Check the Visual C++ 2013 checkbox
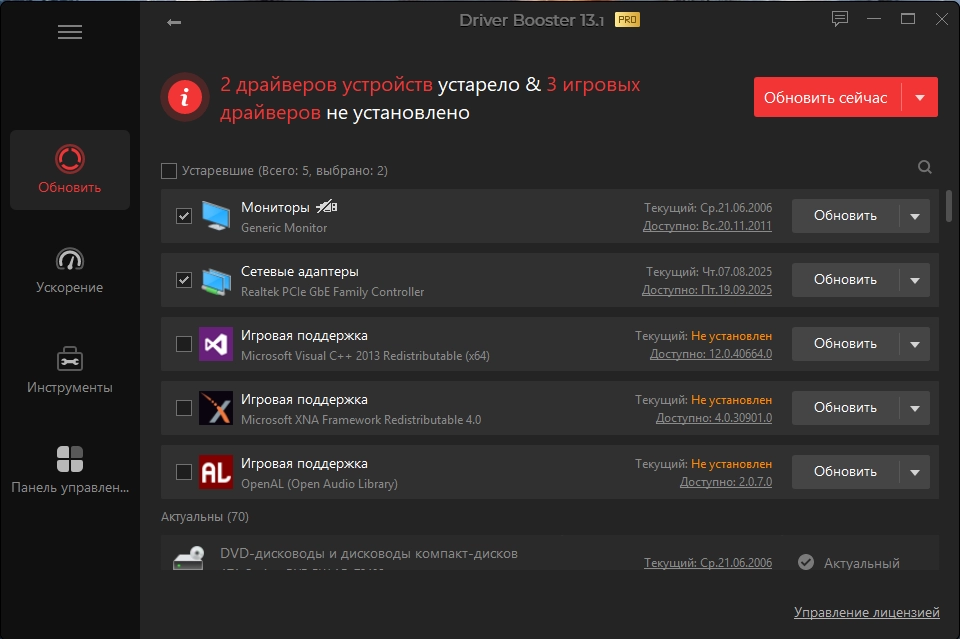This screenshot has height=639, width=960. coord(184,344)
